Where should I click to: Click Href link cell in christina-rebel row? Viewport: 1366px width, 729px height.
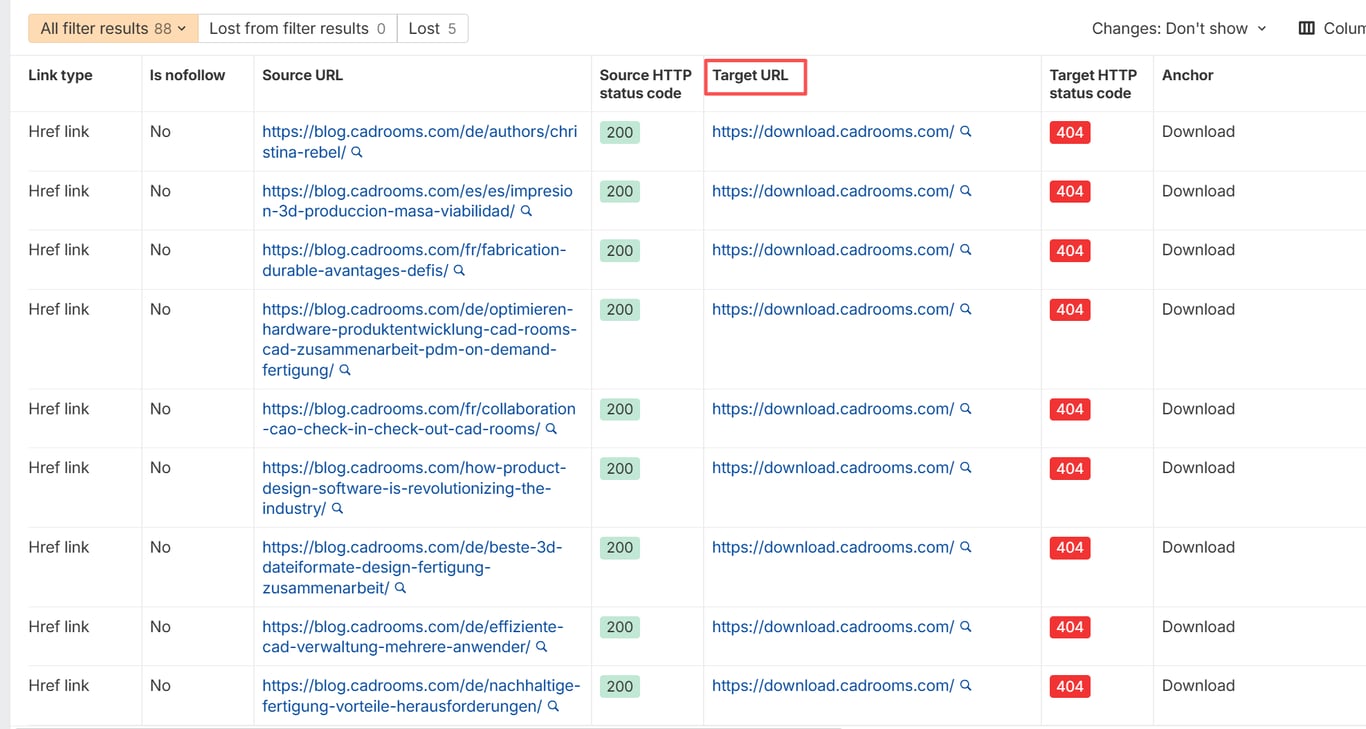[x=59, y=132]
